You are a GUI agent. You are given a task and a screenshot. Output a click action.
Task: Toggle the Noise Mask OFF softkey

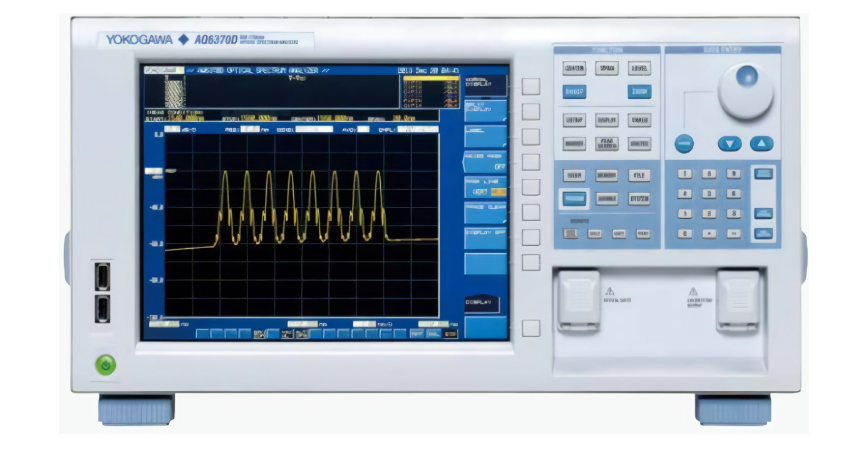(x=486, y=161)
